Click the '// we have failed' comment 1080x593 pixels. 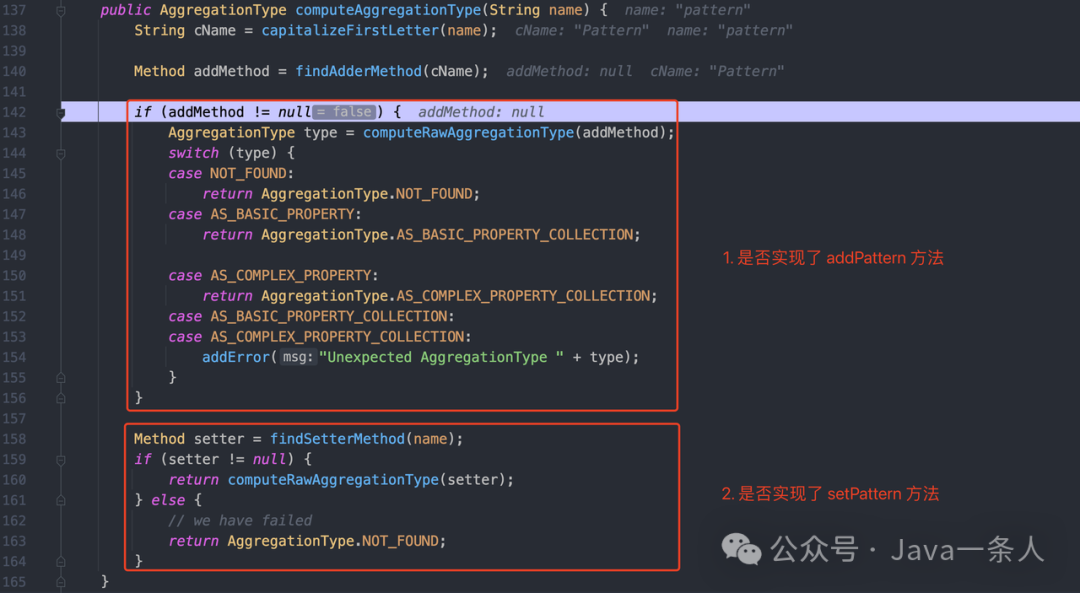240,521
